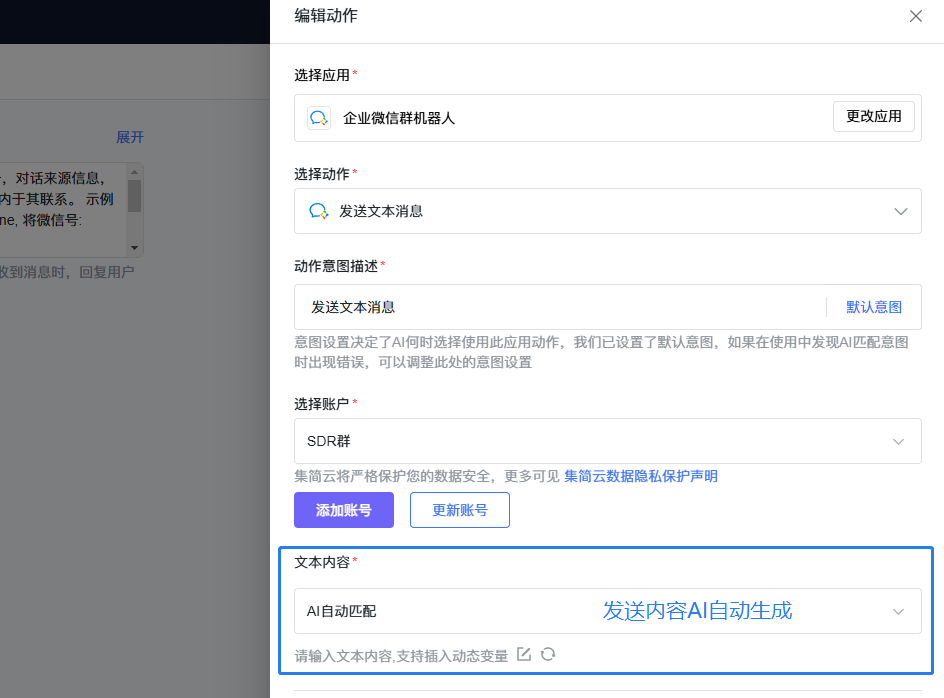Click the 默认意图 link
The image size is (944, 698).
[874, 307]
